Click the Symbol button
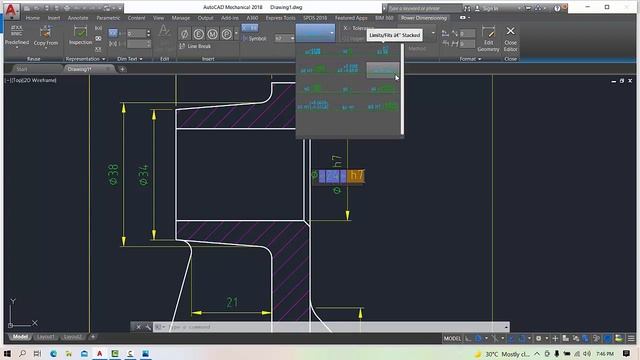 tap(254, 38)
